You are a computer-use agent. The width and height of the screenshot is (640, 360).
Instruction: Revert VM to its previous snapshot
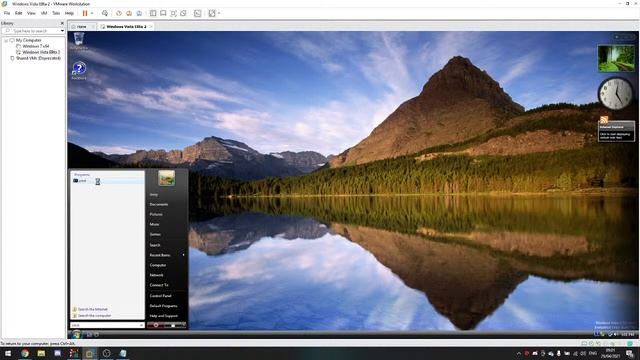click(x=129, y=13)
